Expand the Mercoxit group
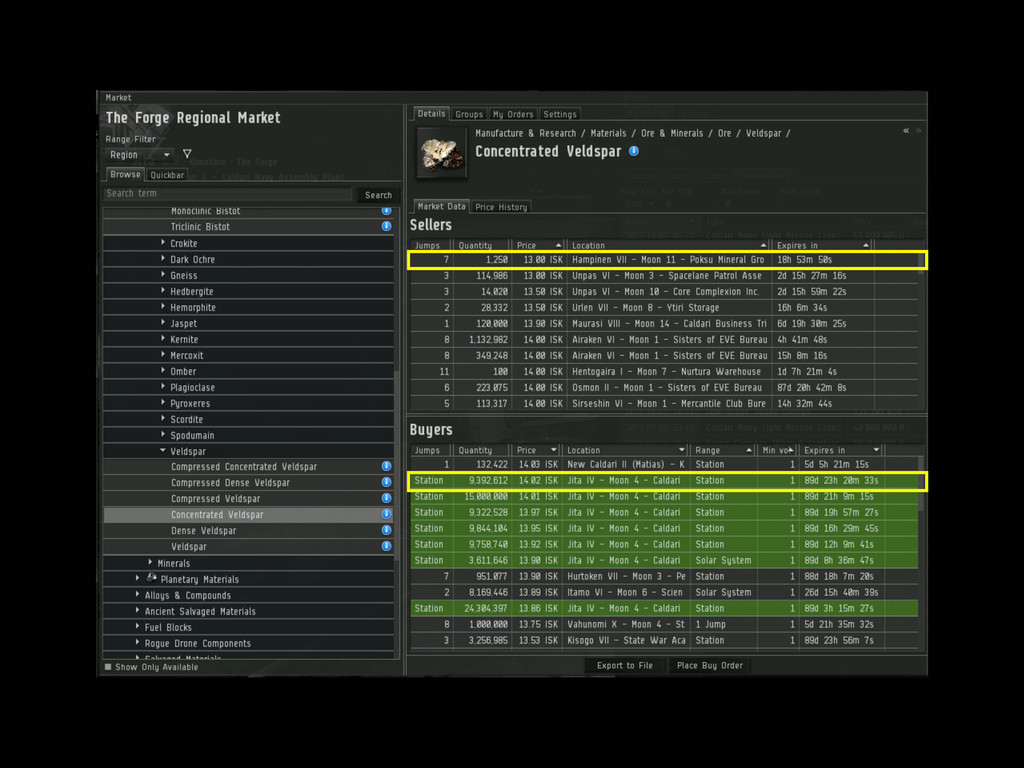1024x768 pixels. tap(163, 355)
